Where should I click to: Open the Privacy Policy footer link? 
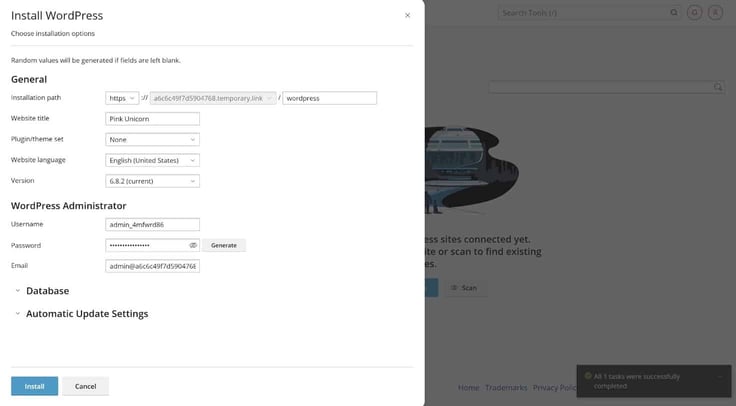pyautogui.click(x=554, y=387)
